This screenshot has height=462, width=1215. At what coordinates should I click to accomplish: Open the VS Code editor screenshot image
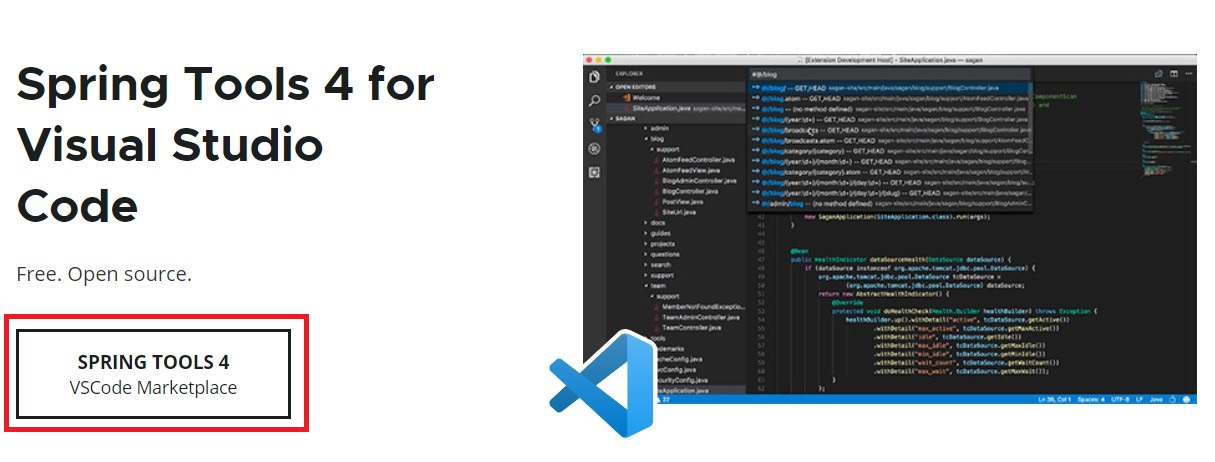[890, 229]
